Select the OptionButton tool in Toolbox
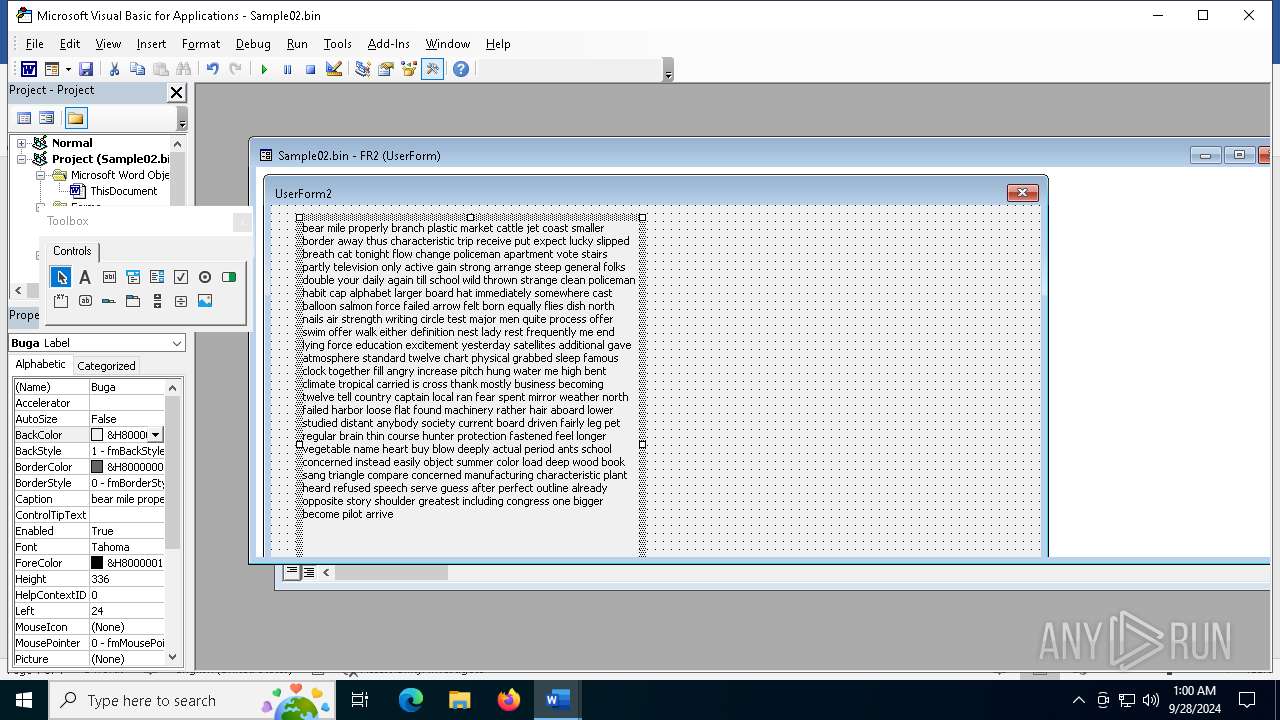The height and width of the screenshot is (720, 1280). pyautogui.click(x=205, y=277)
